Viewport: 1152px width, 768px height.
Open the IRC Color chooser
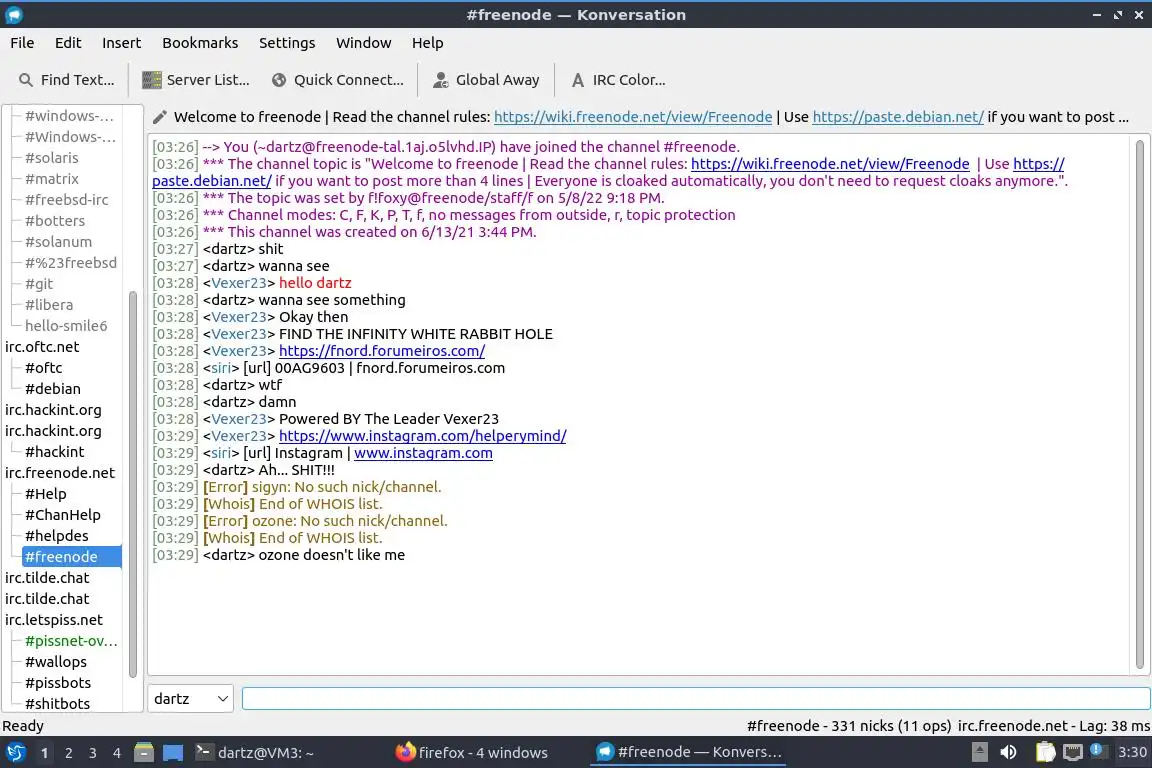tap(619, 80)
